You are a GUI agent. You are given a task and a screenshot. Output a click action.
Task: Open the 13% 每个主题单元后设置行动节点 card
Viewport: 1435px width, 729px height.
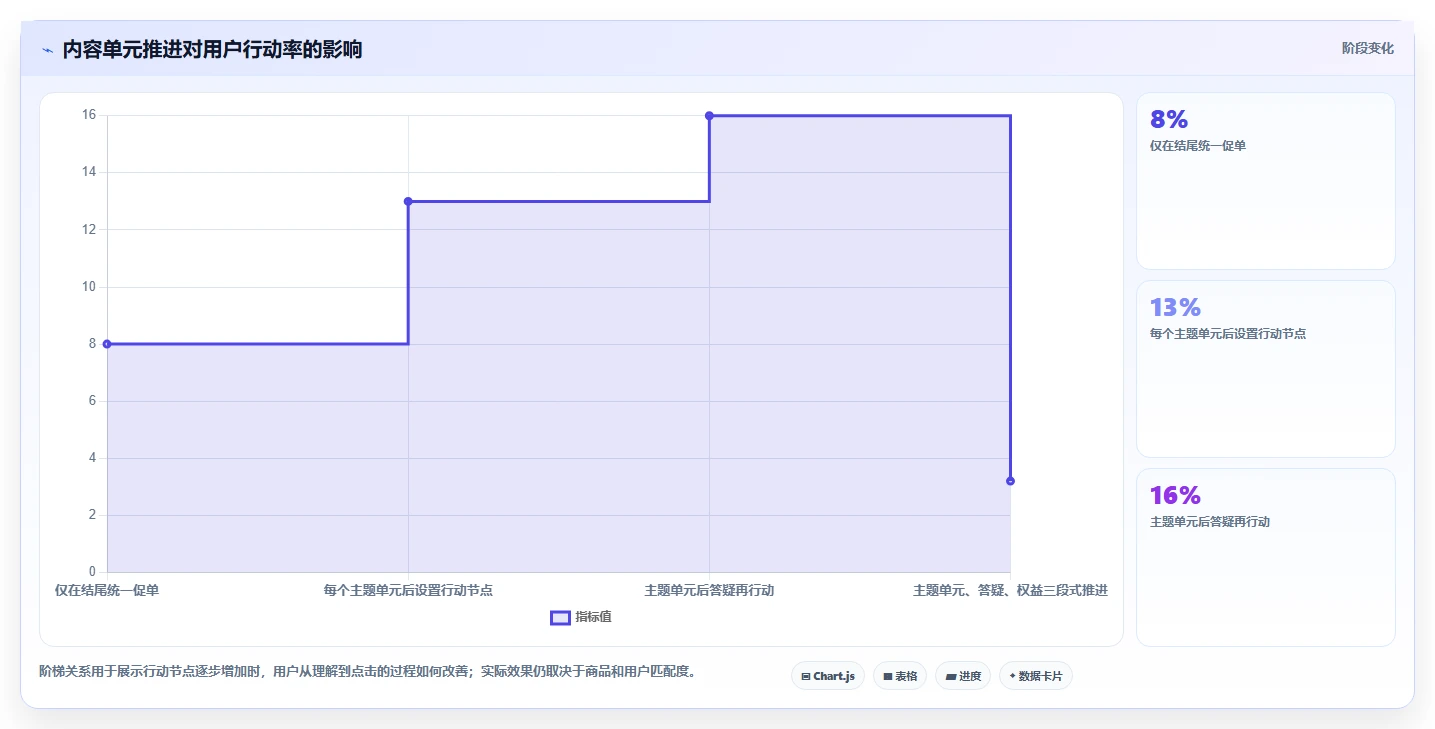(1265, 369)
